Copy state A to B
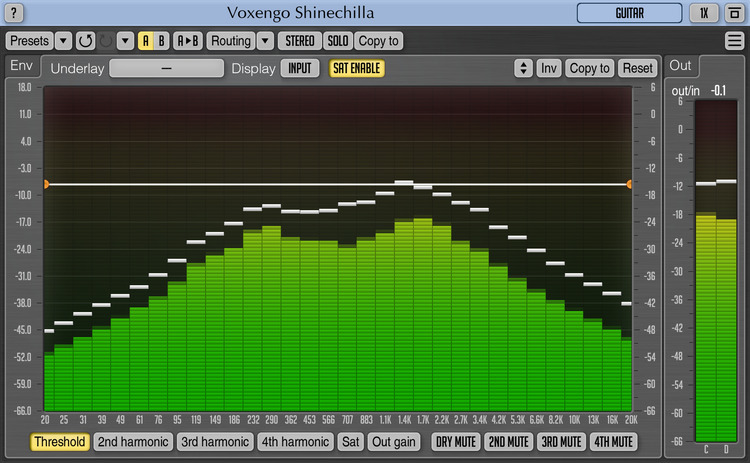The image size is (750, 463). (x=188, y=41)
